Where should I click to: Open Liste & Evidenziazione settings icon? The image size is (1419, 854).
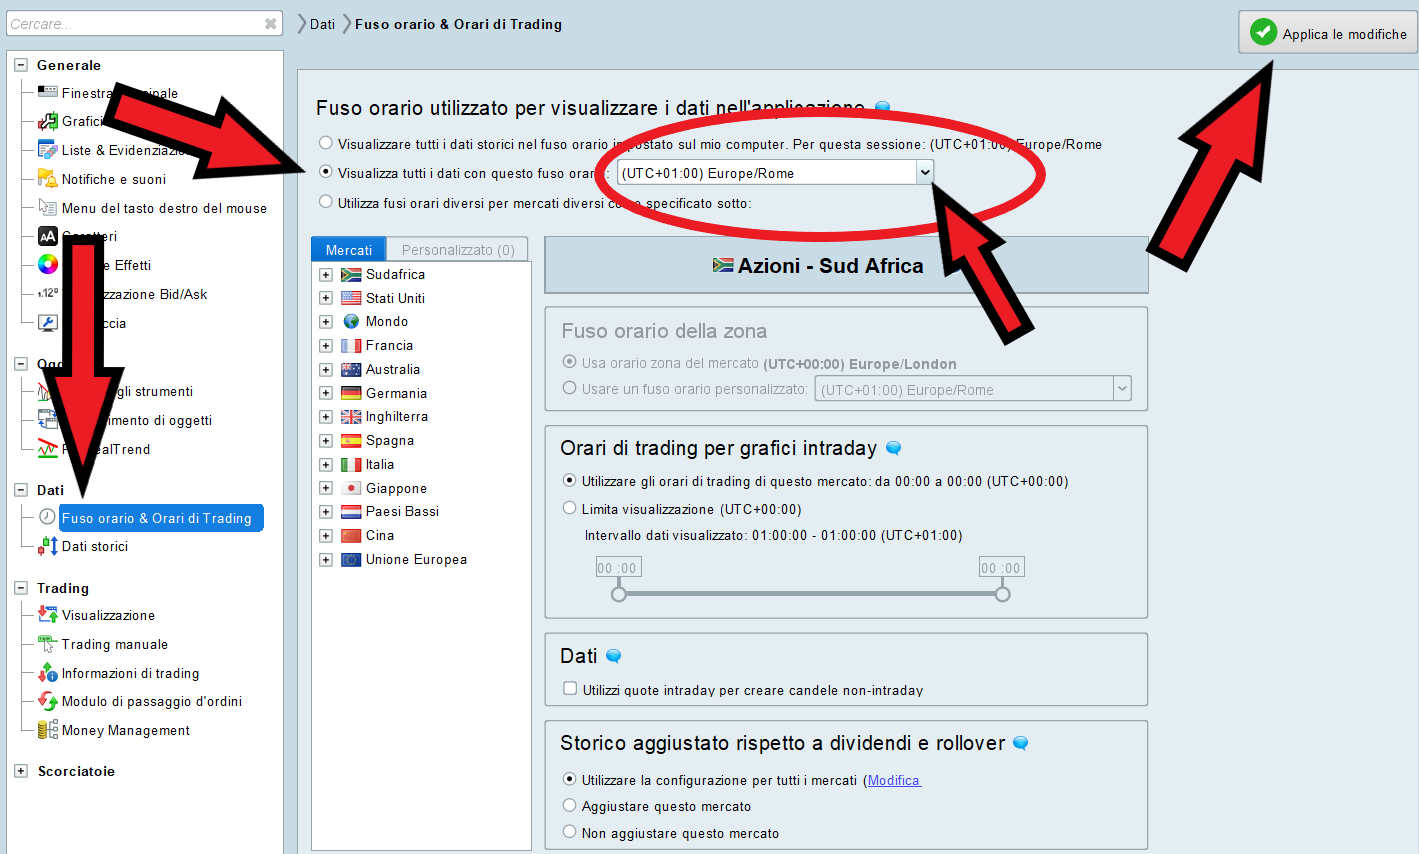tap(47, 150)
